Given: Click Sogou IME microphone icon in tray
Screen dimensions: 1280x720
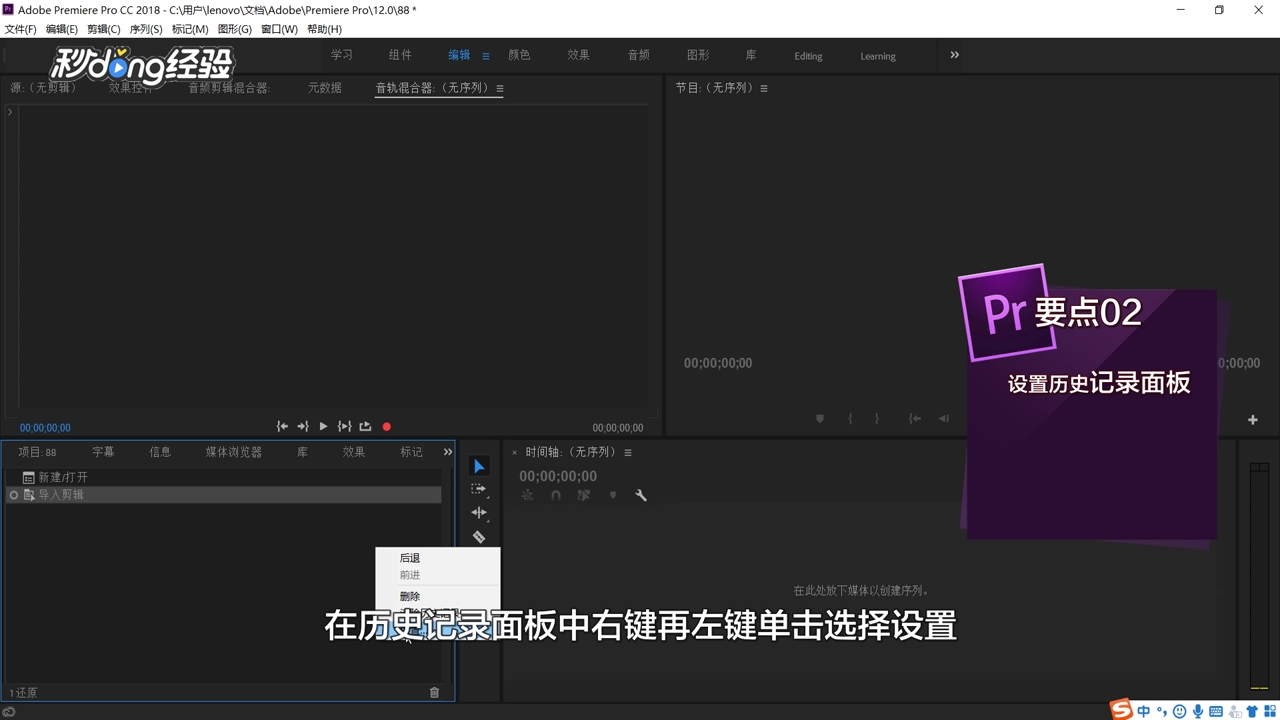Looking at the screenshot, I should (x=1197, y=711).
